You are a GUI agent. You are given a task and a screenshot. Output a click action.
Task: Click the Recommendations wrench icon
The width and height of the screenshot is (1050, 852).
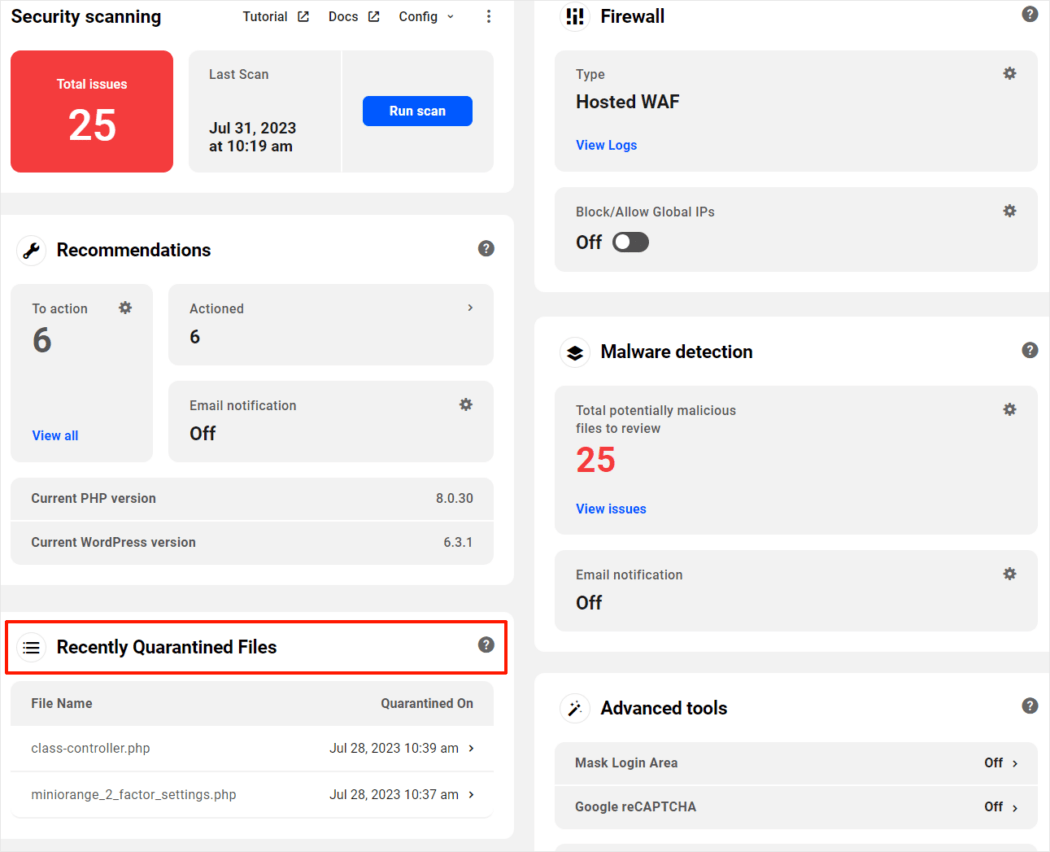30,250
